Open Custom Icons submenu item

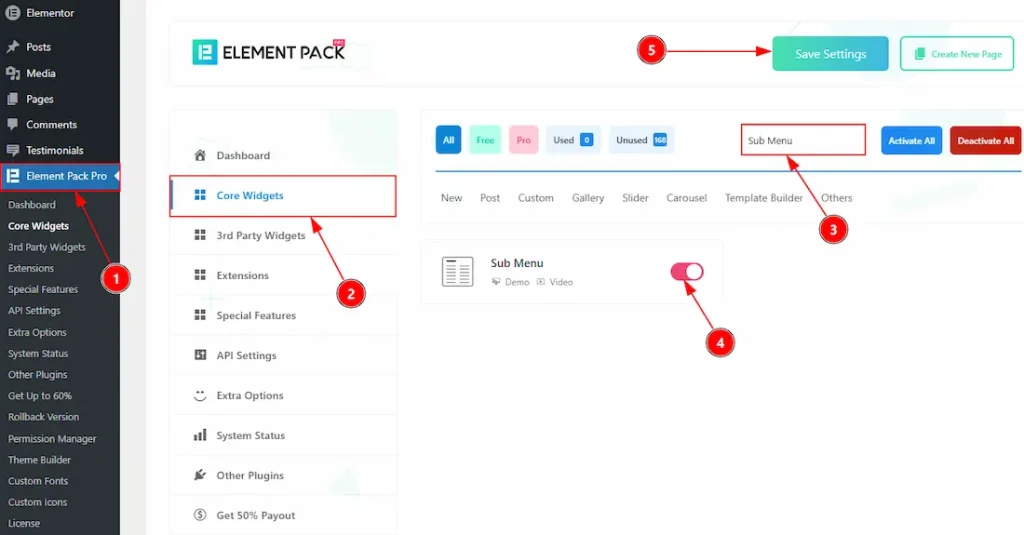38,502
